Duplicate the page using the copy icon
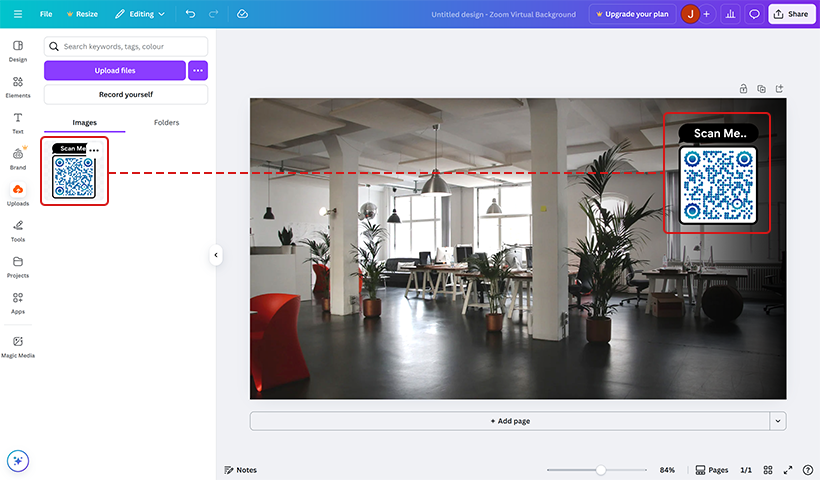820x480 pixels. coord(761,88)
